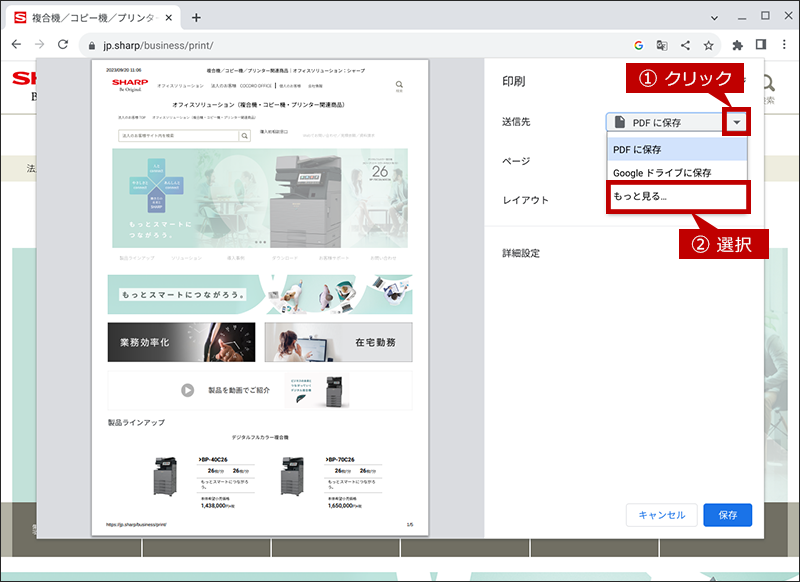This screenshot has width=800, height=582.
Task: Click the browser back arrow
Action: point(16,45)
